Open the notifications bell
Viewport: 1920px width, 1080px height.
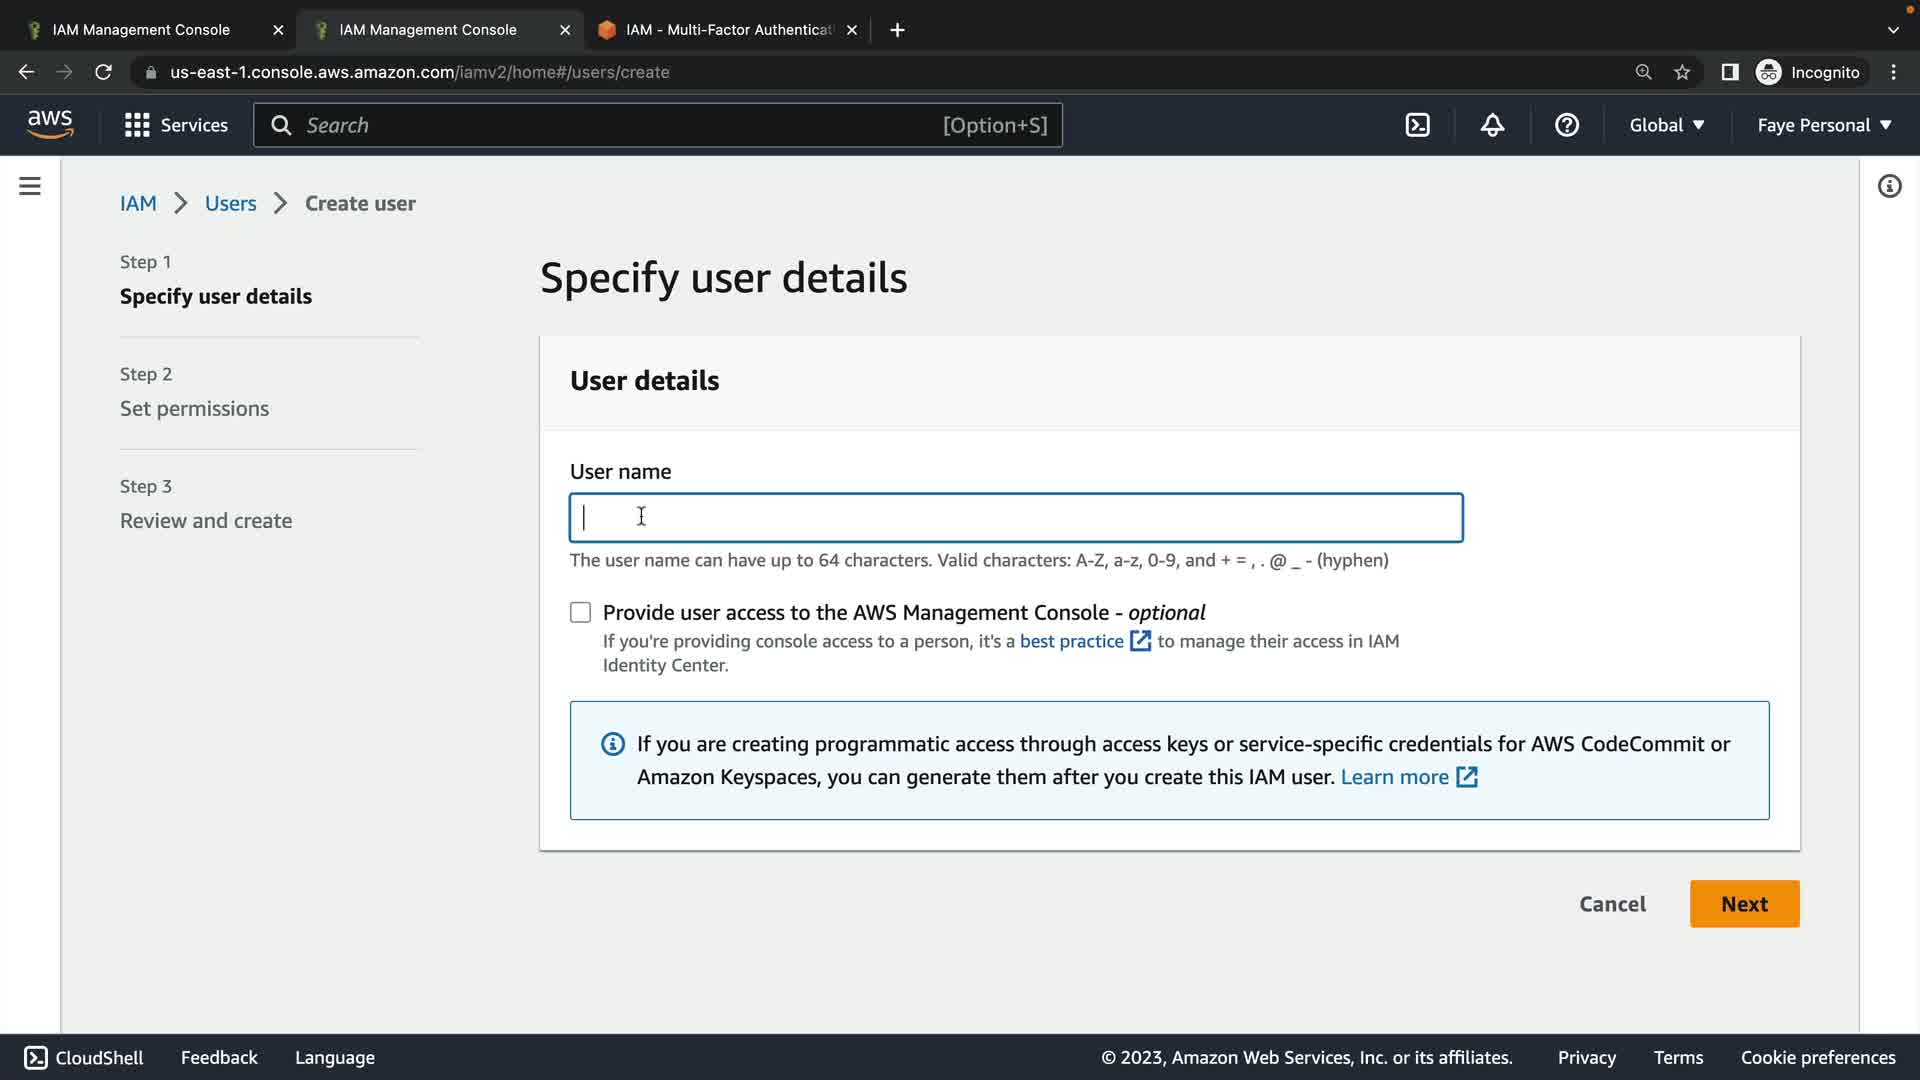click(1492, 125)
